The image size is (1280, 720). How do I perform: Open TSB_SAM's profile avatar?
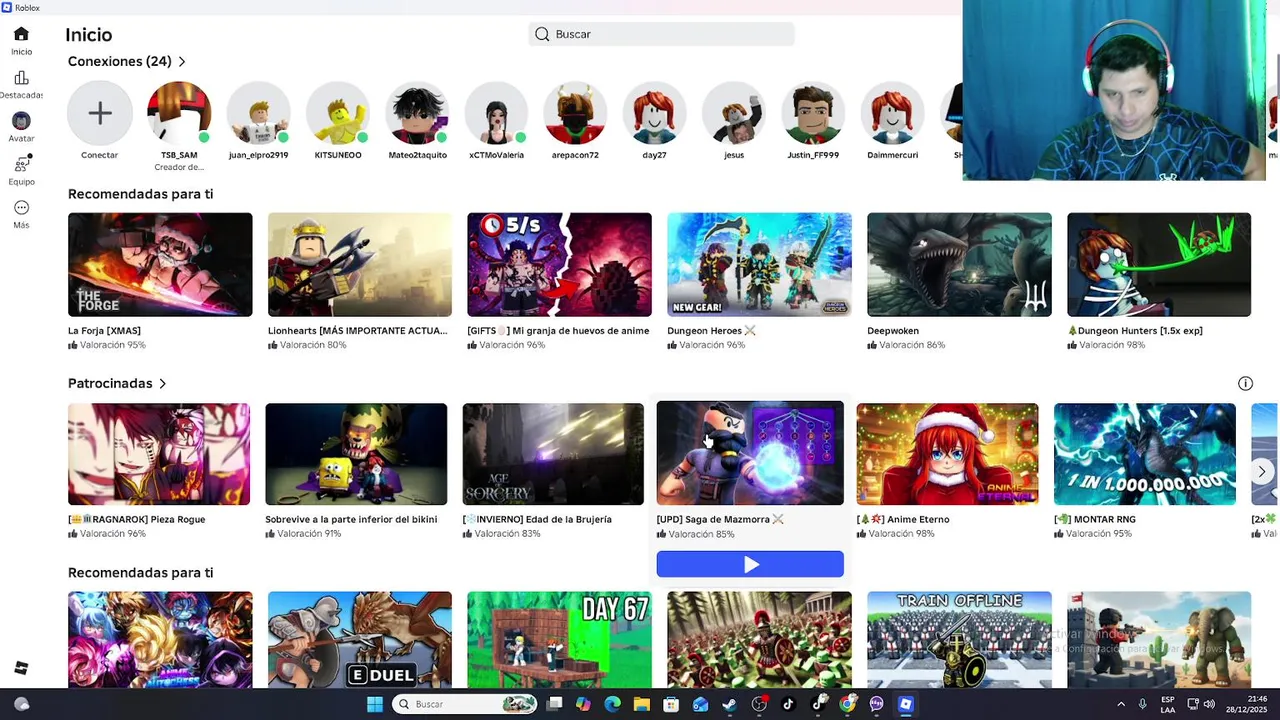pyautogui.click(x=179, y=113)
